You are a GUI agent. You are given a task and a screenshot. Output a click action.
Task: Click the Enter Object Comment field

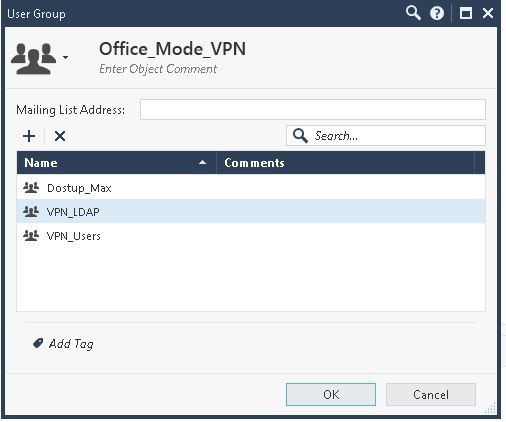pos(158,69)
